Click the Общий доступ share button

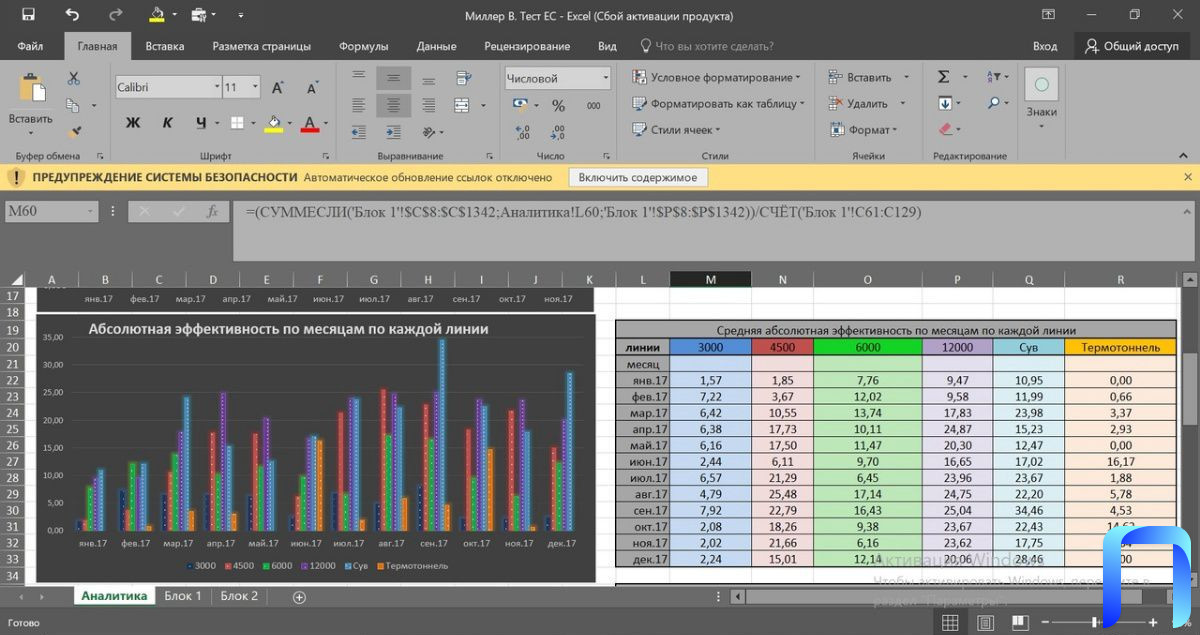coord(1133,46)
